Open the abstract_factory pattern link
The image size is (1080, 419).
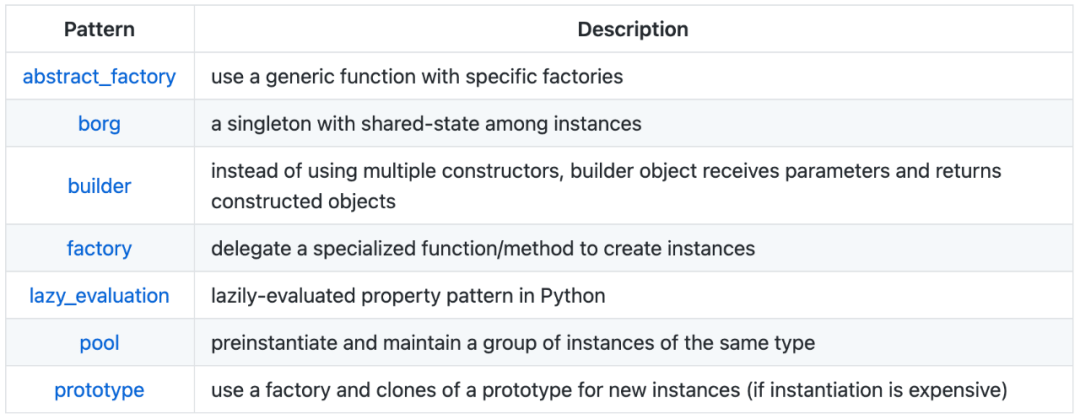coord(99,77)
